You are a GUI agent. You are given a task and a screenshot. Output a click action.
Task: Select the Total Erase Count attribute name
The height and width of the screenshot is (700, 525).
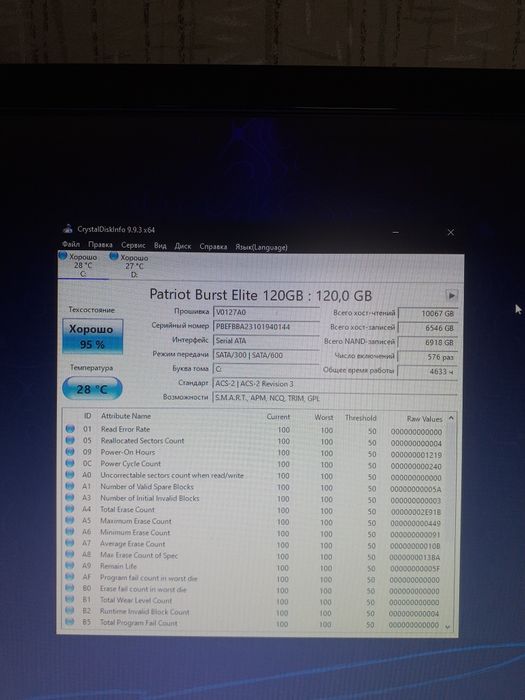tap(127, 509)
